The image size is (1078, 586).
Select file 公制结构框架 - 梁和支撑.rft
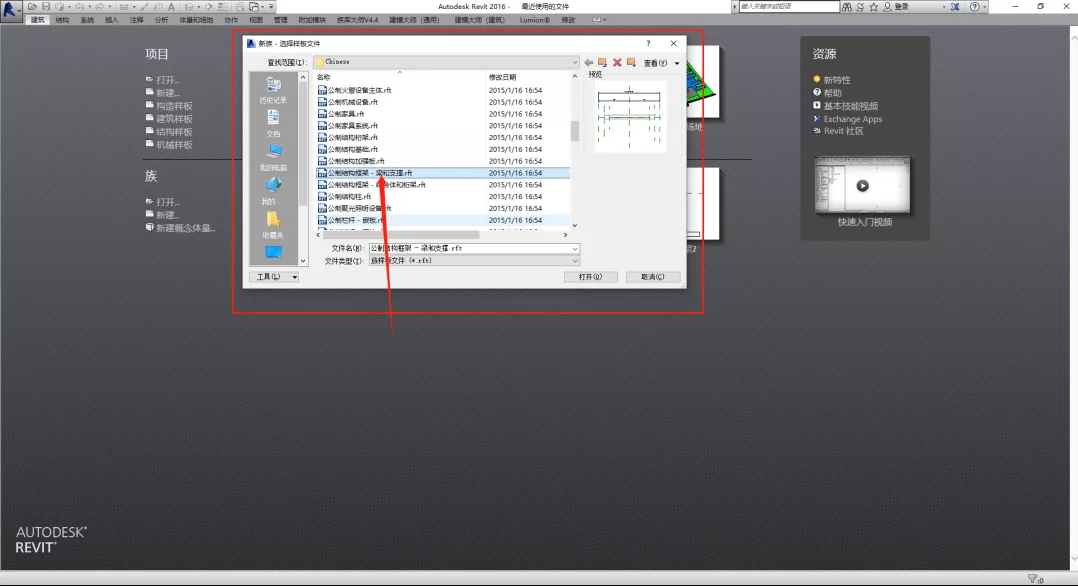click(x=443, y=173)
